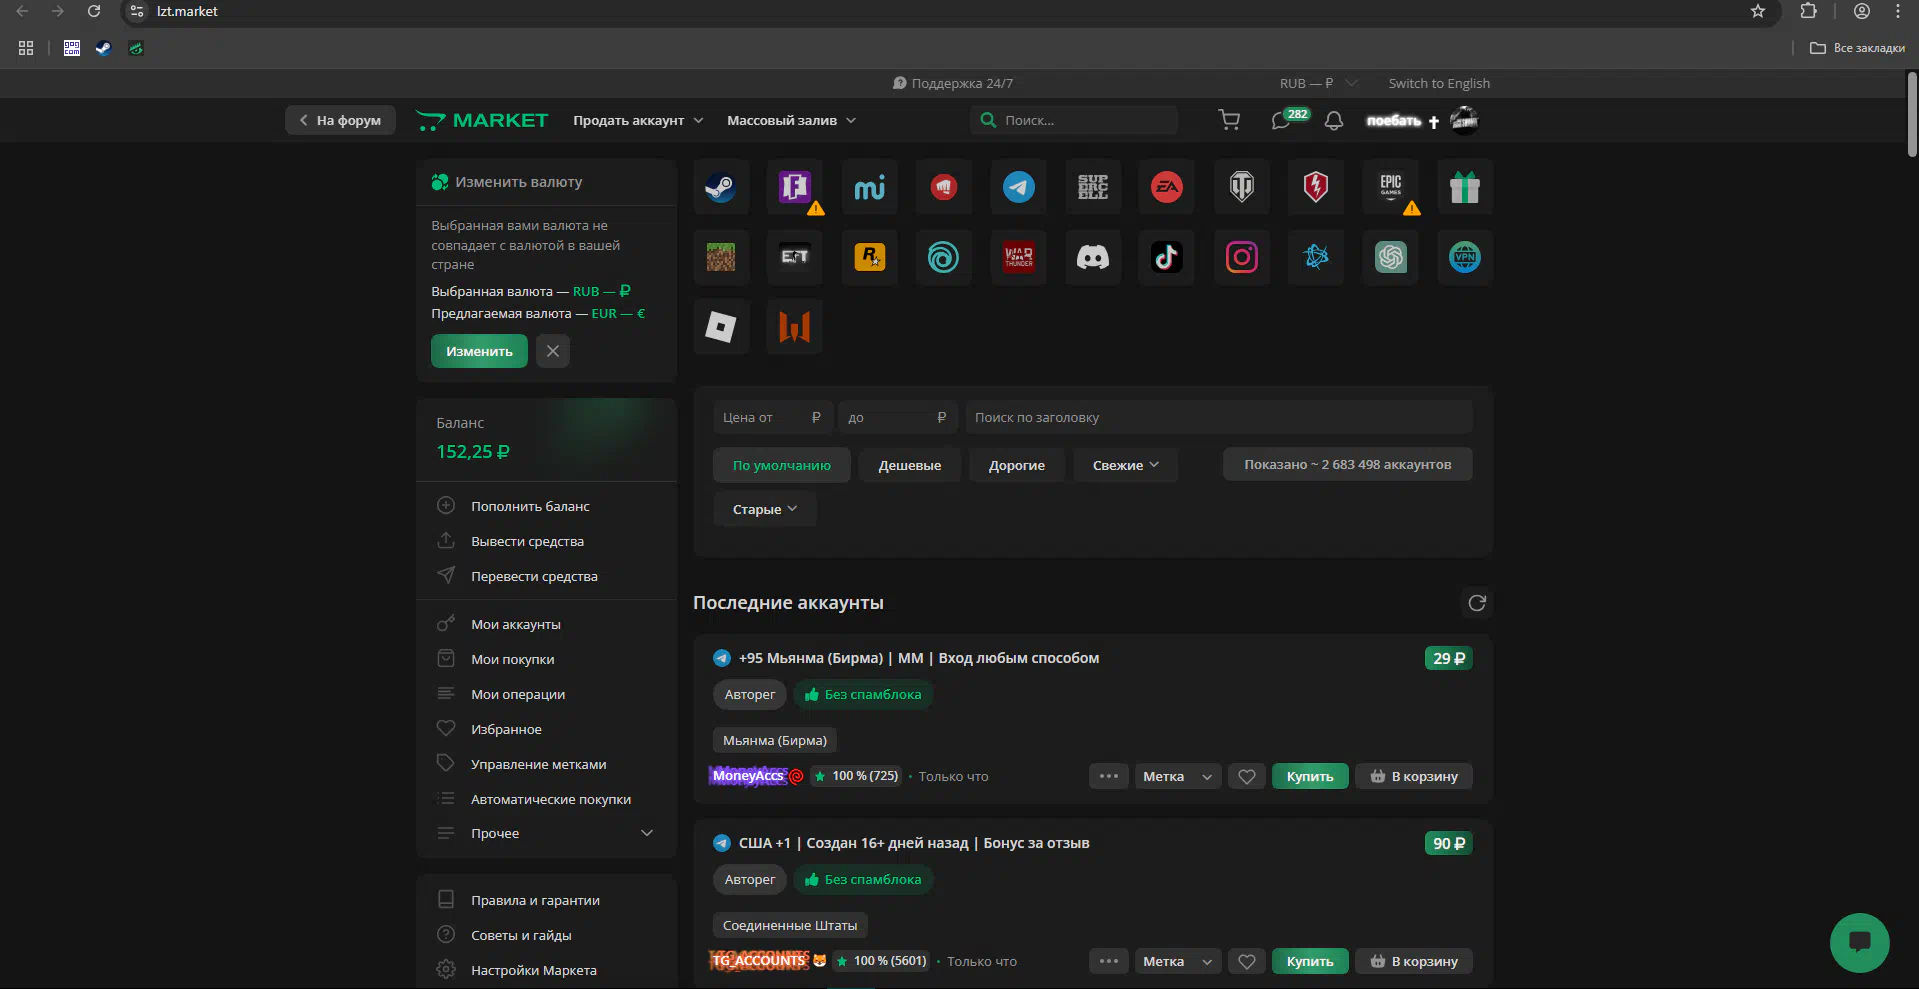The height and width of the screenshot is (989, 1919).
Task: Open the Discord accounts category
Action: pyautogui.click(x=1093, y=257)
